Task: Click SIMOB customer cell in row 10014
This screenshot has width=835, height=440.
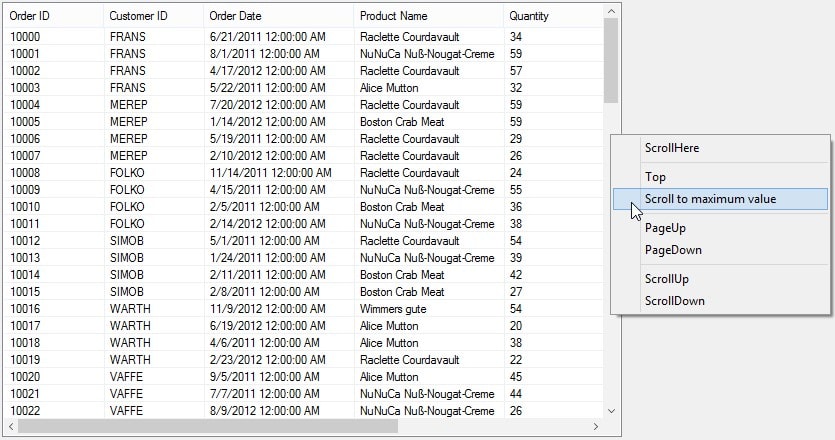Action: tap(153, 275)
